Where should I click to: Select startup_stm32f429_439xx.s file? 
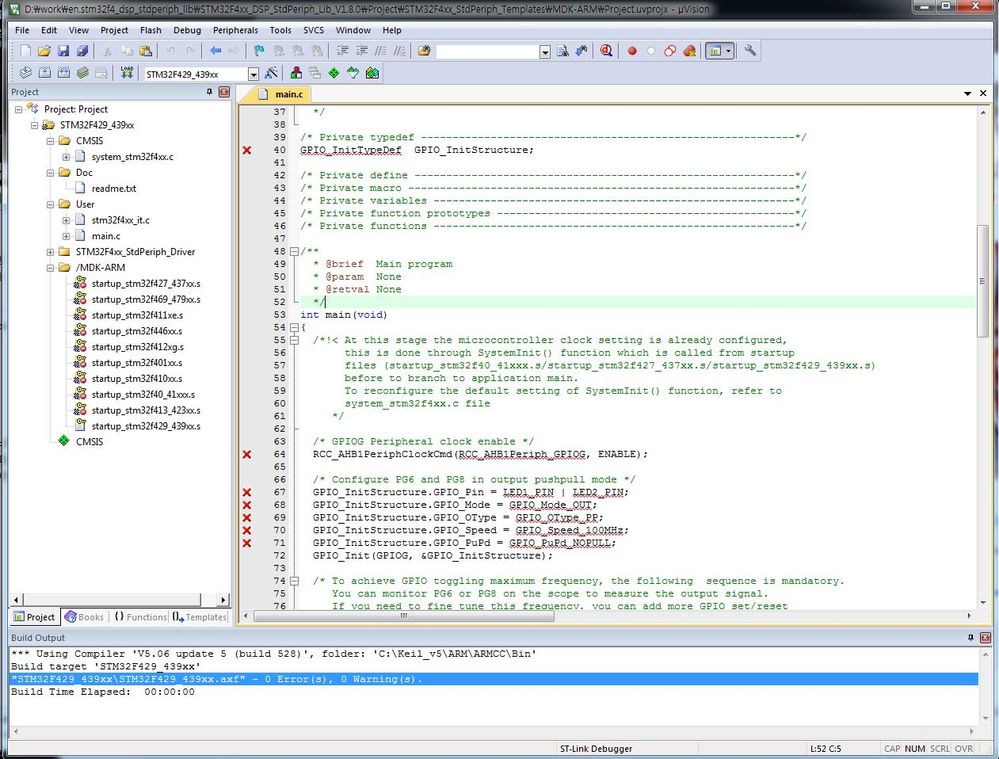point(145,426)
